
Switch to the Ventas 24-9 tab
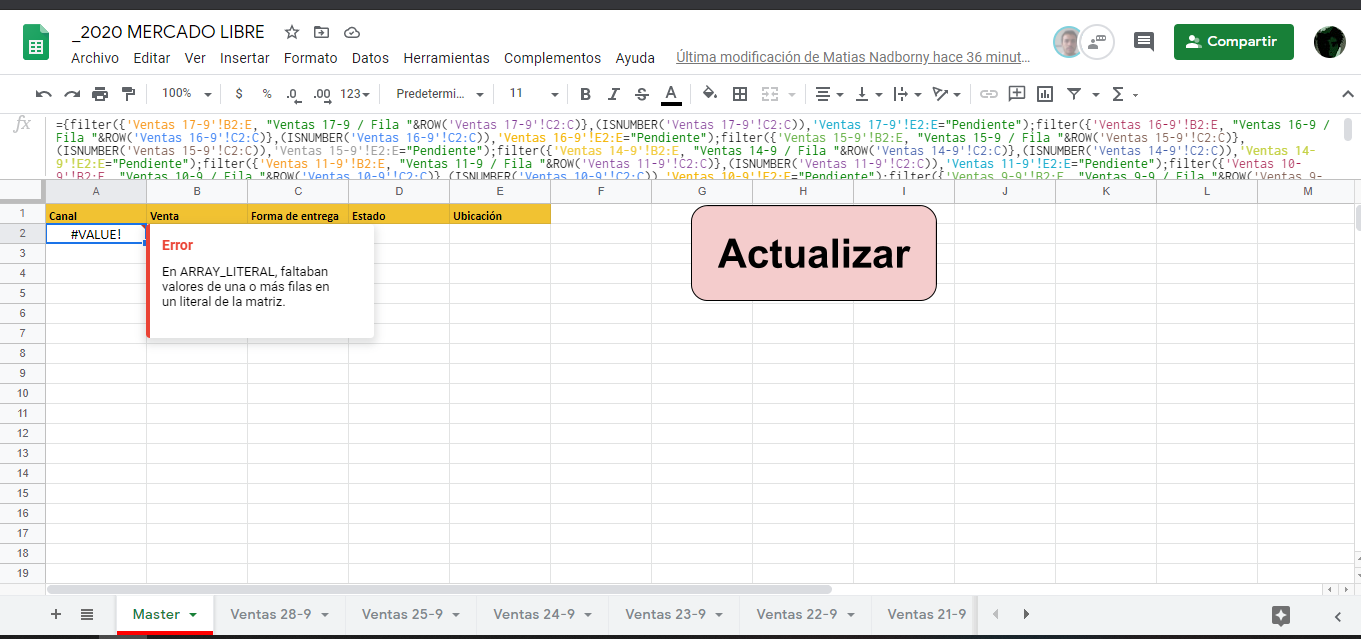click(543, 614)
